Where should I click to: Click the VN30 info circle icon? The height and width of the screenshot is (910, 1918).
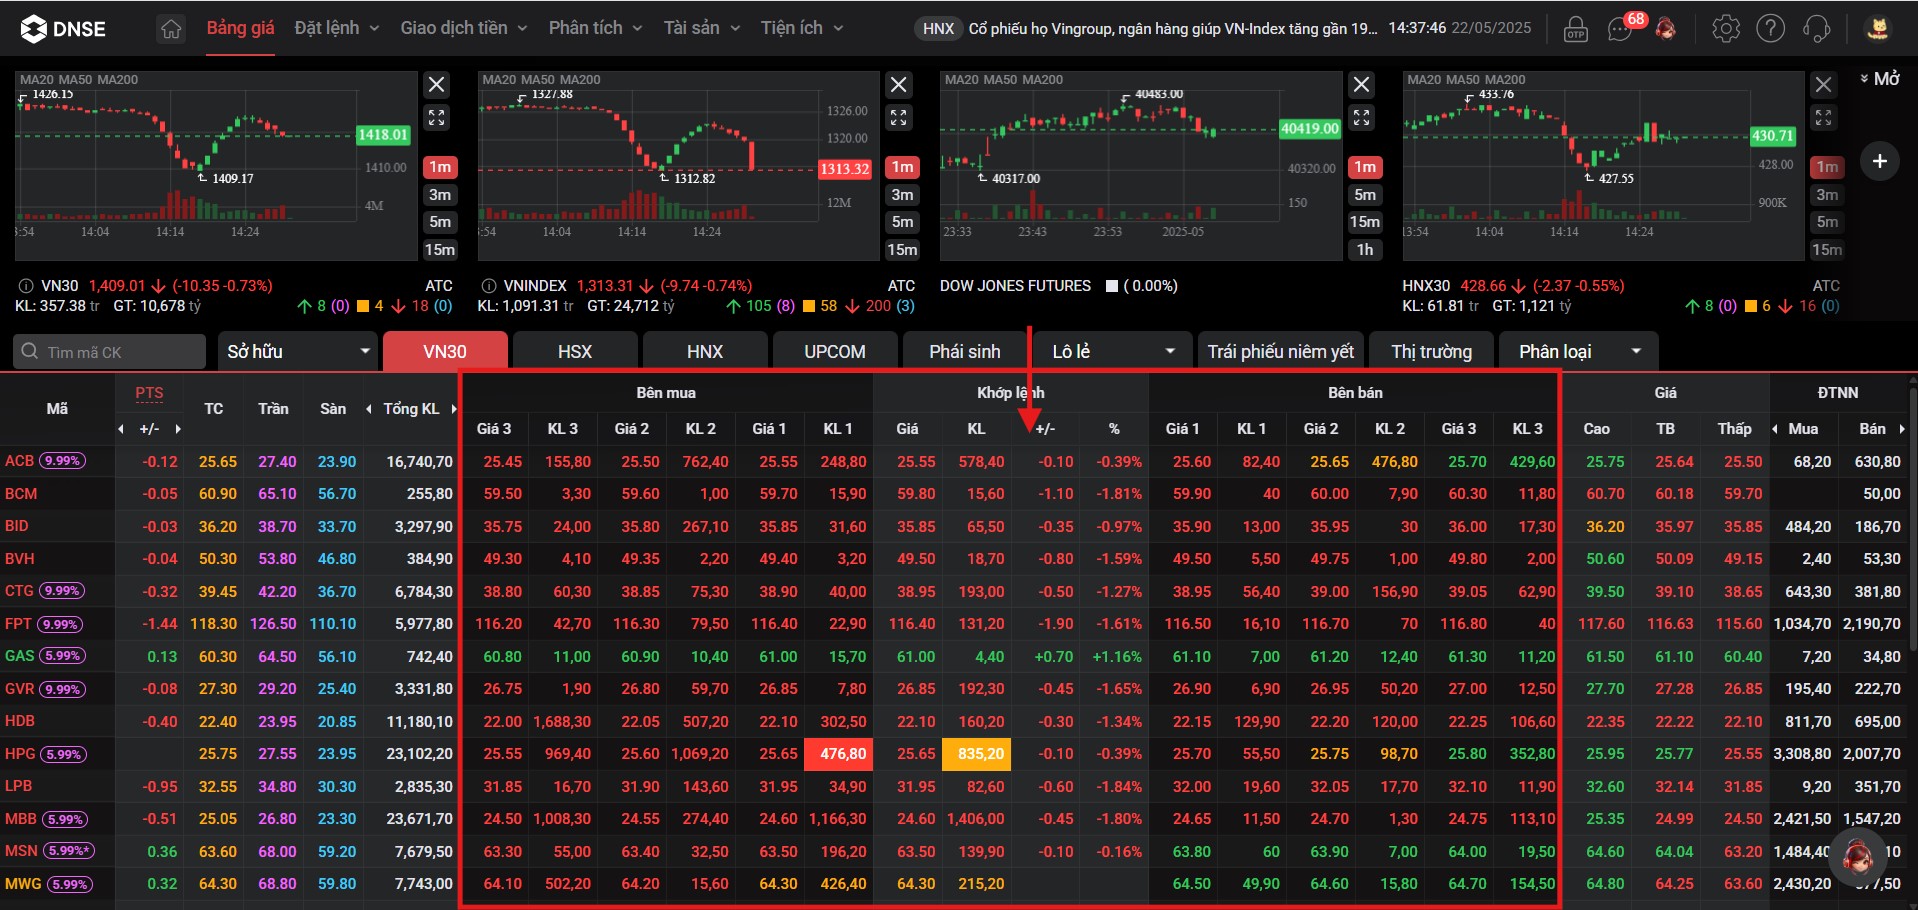(26, 286)
